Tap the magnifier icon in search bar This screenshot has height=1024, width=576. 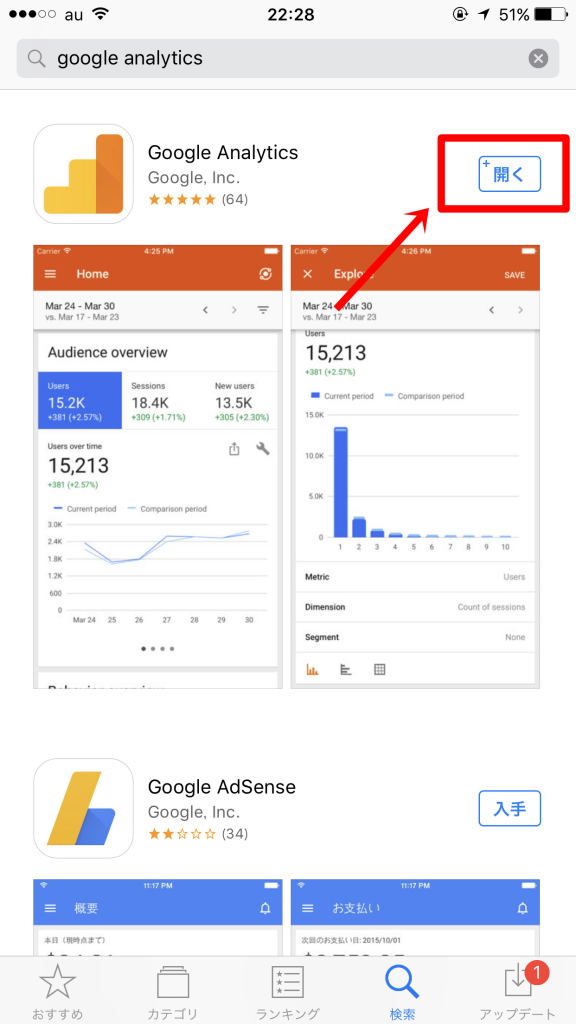[37, 59]
